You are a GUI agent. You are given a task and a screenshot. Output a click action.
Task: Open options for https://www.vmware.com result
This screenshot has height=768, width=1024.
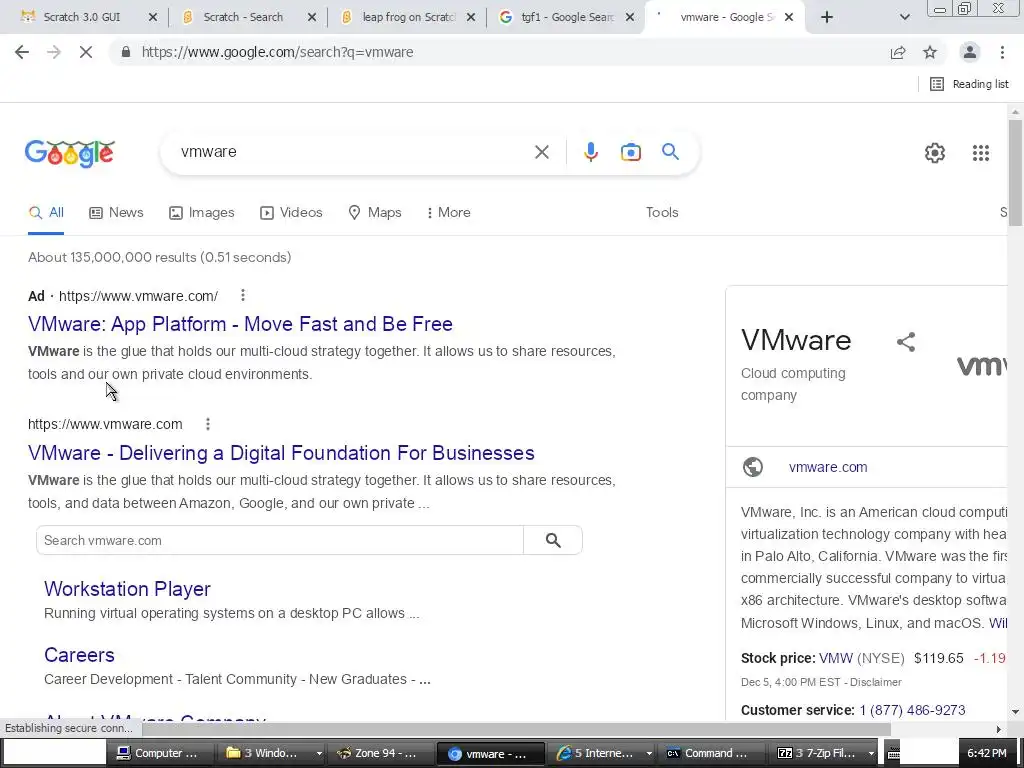(208, 424)
